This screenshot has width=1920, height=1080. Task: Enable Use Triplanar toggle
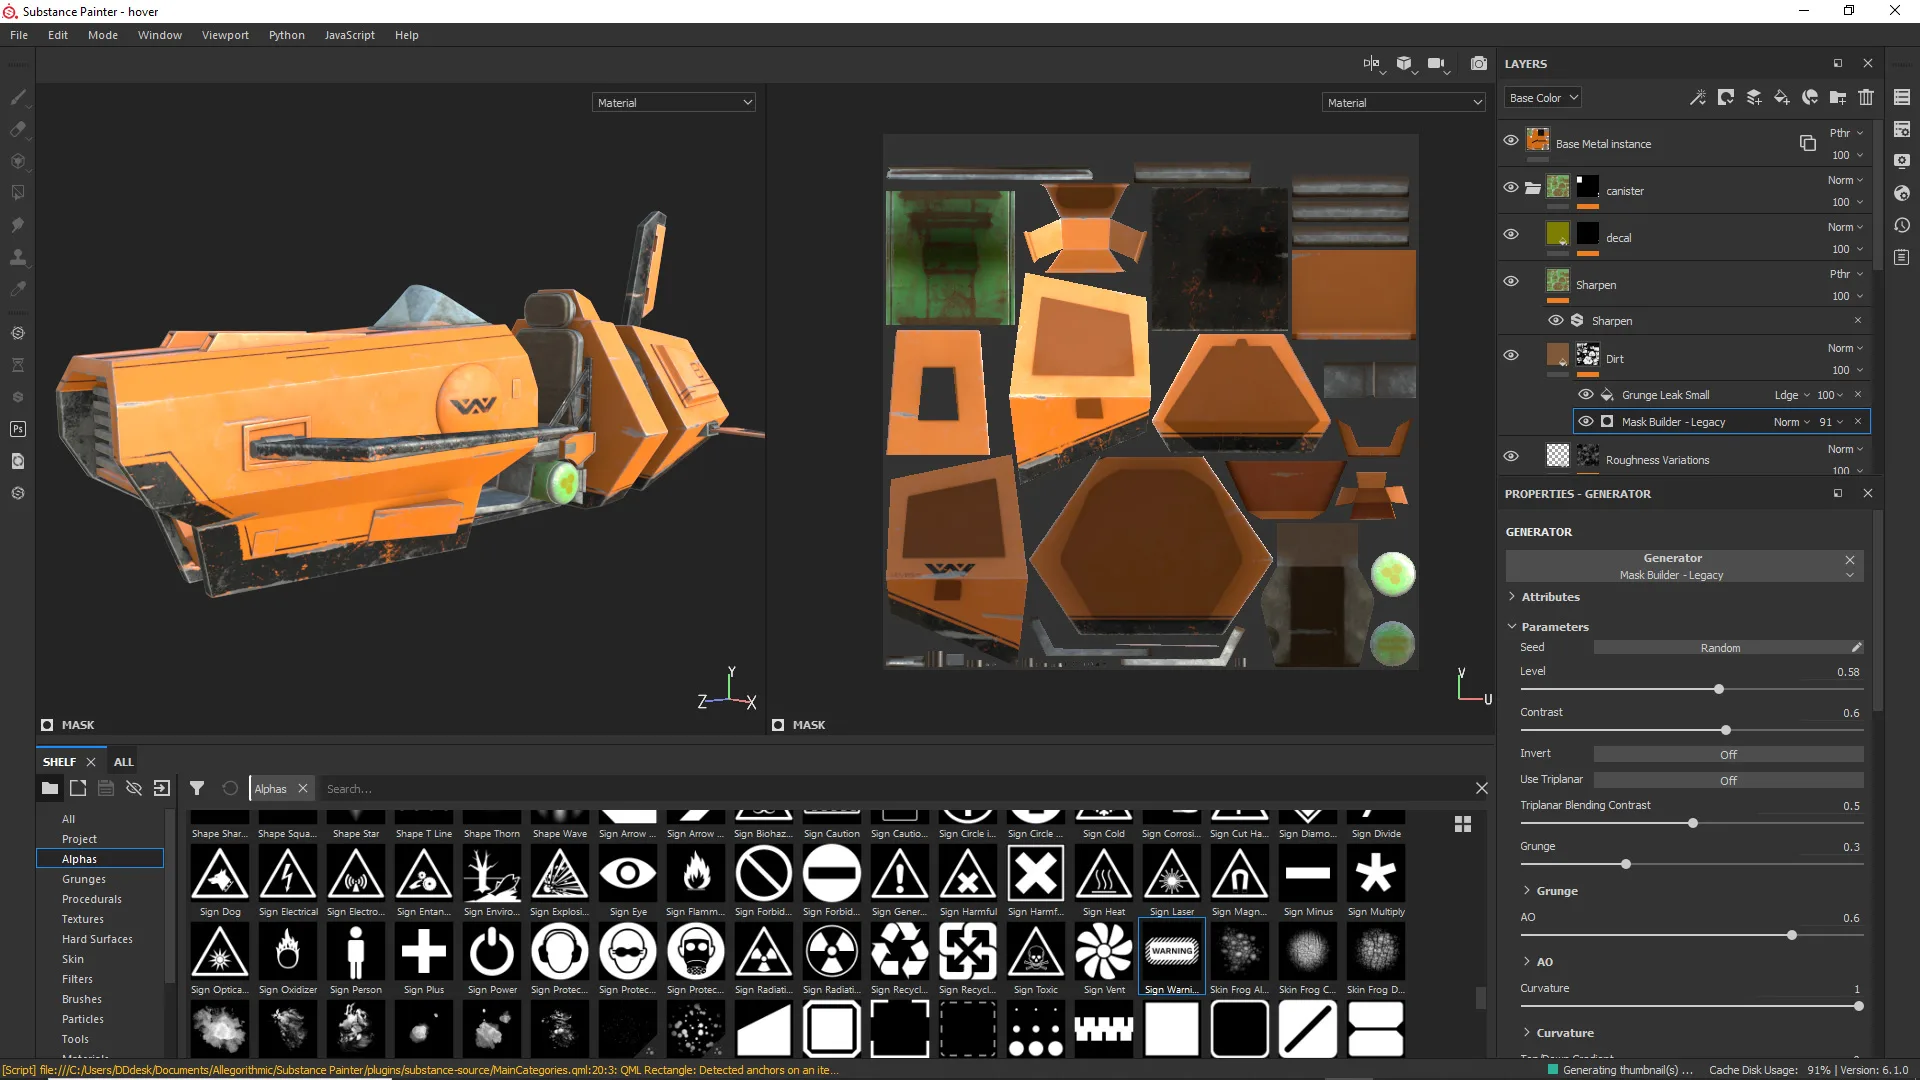click(1729, 779)
